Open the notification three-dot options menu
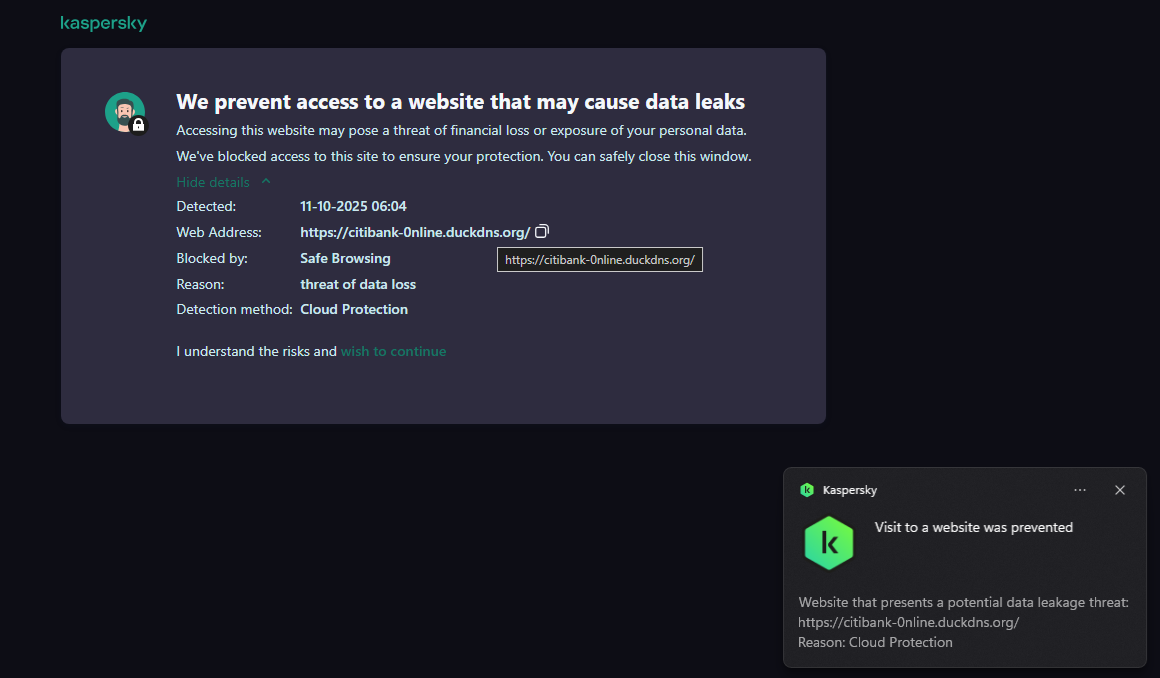This screenshot has height=678, width=1160. click(1080, 490)
